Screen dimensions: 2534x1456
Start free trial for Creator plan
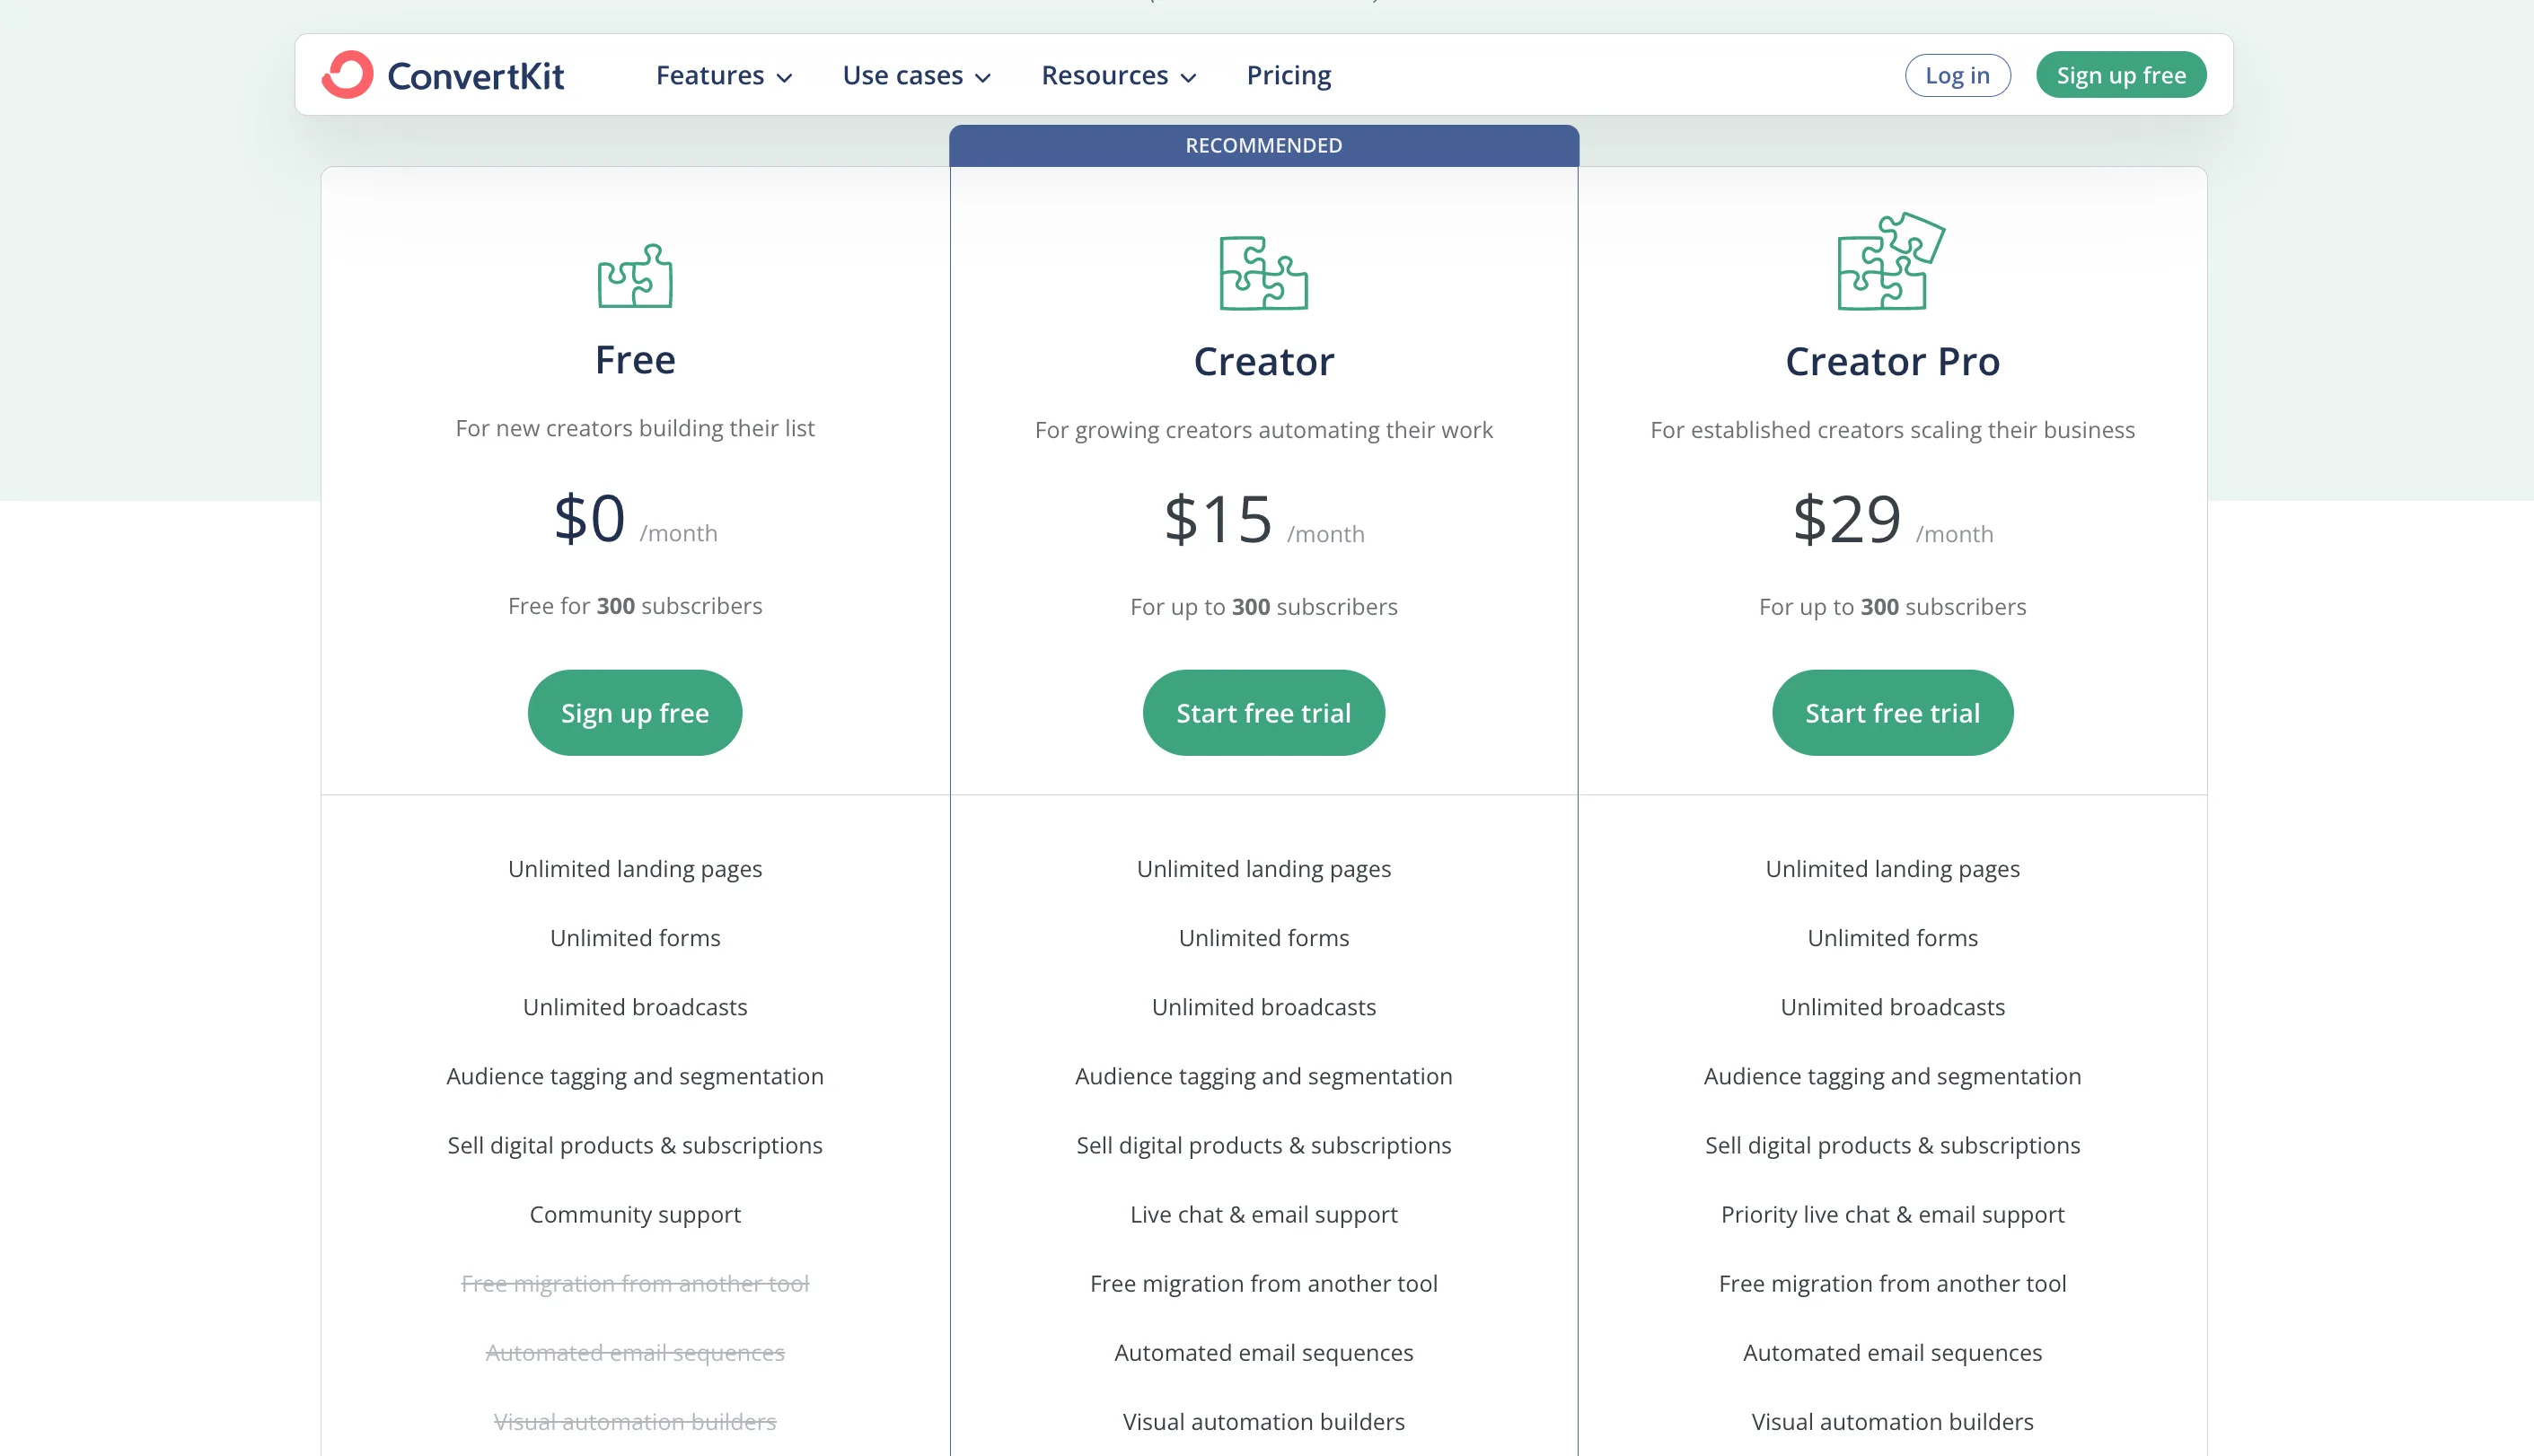pos(1263,713)
